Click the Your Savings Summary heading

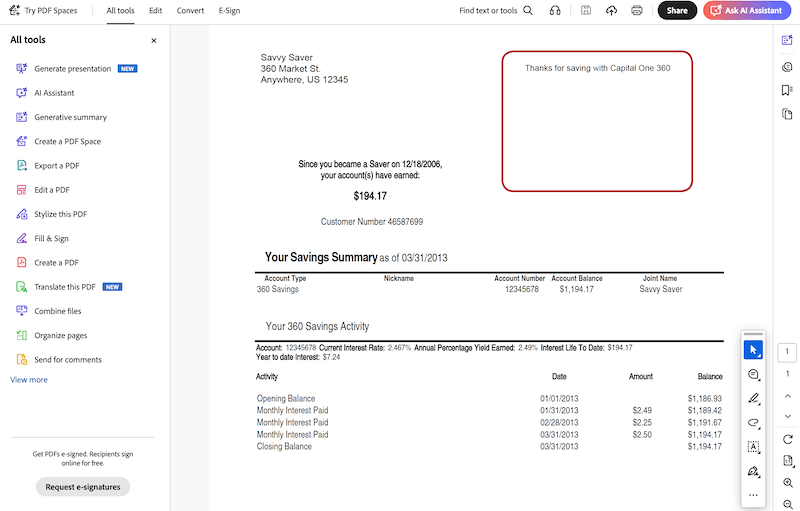(x=321, y=257)
